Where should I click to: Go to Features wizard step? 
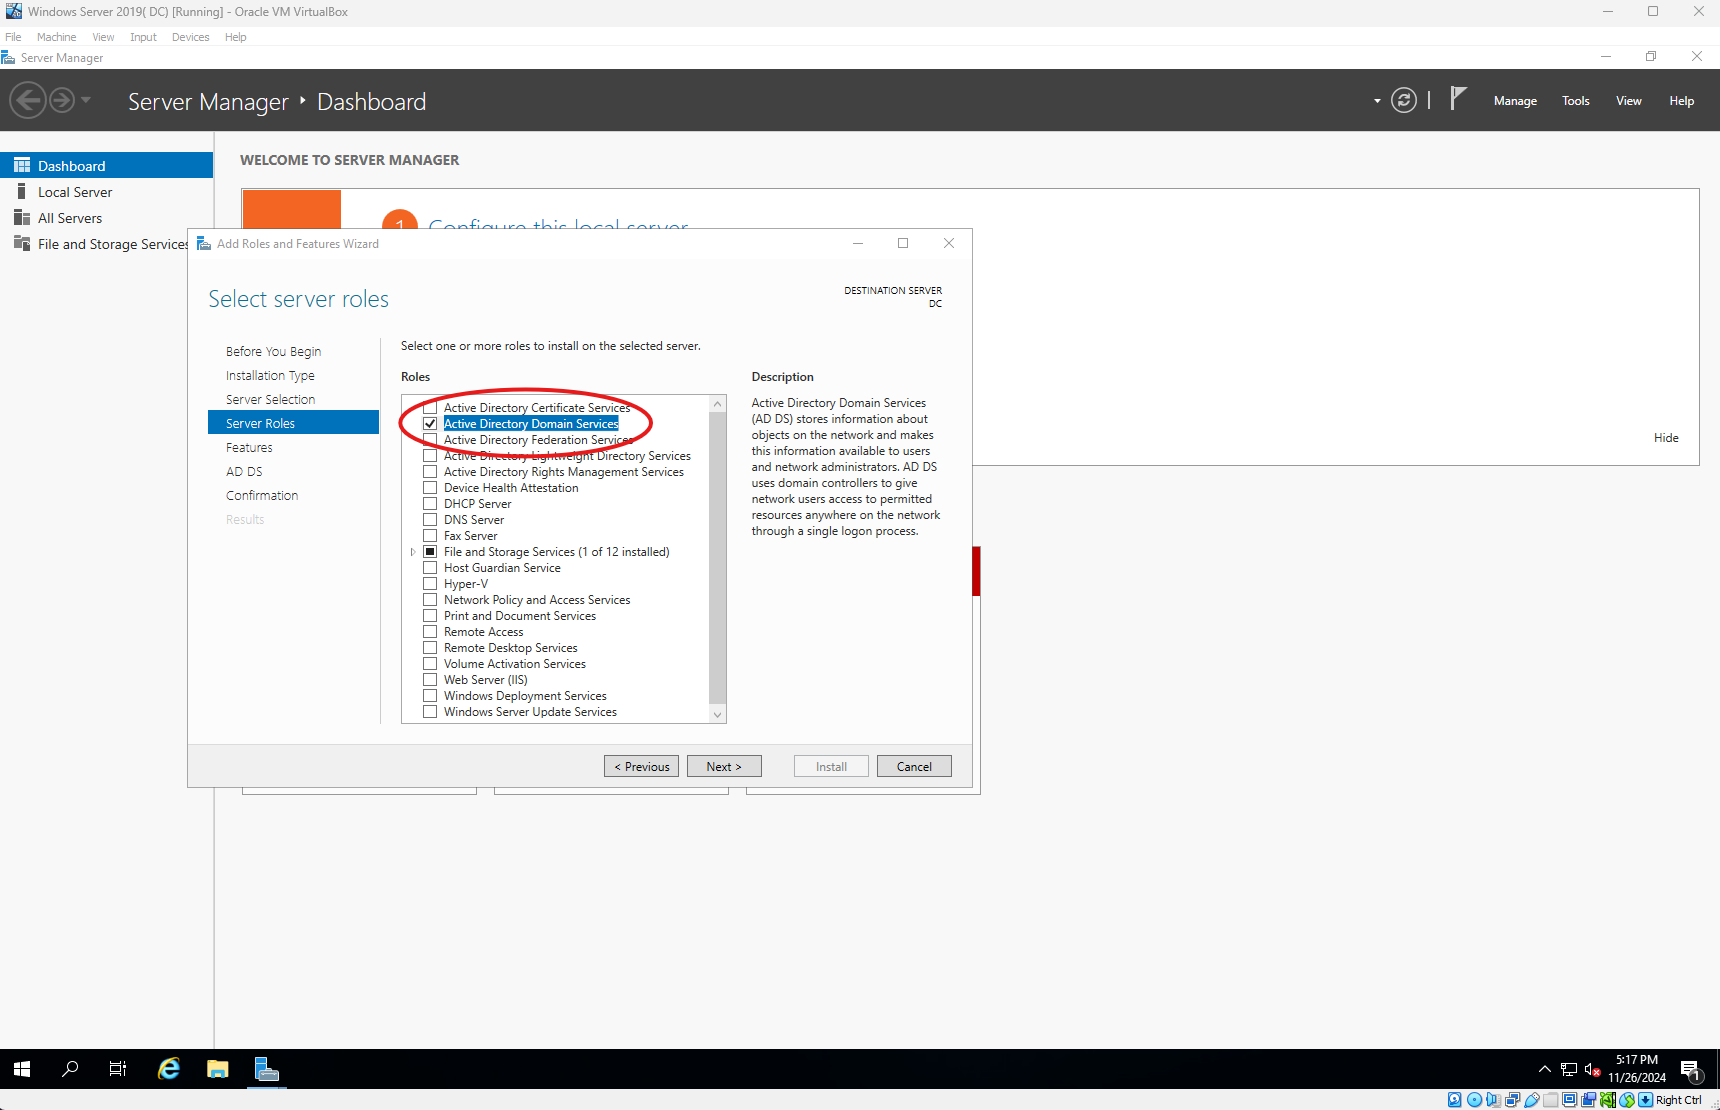coord(249,448)
